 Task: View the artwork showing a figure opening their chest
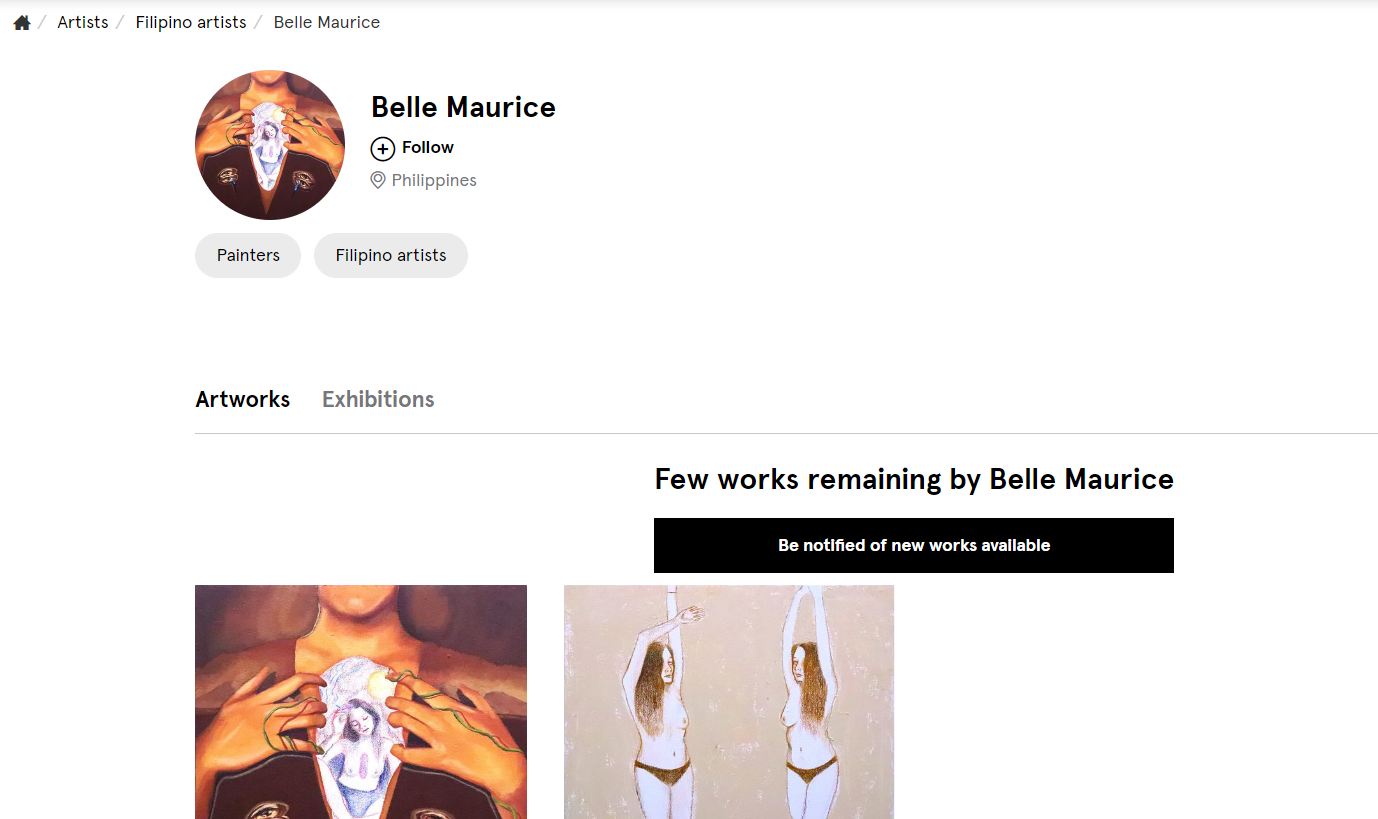click(360, 700)
